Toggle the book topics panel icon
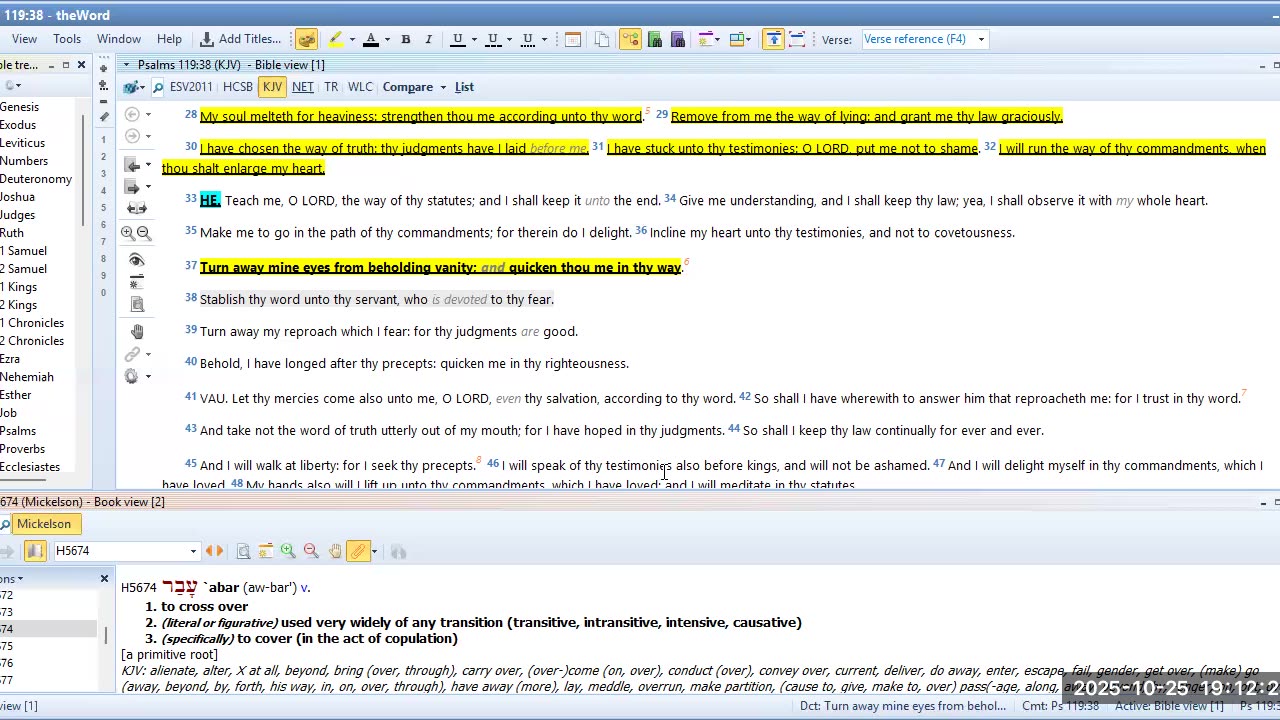 [x=35, y=551]
